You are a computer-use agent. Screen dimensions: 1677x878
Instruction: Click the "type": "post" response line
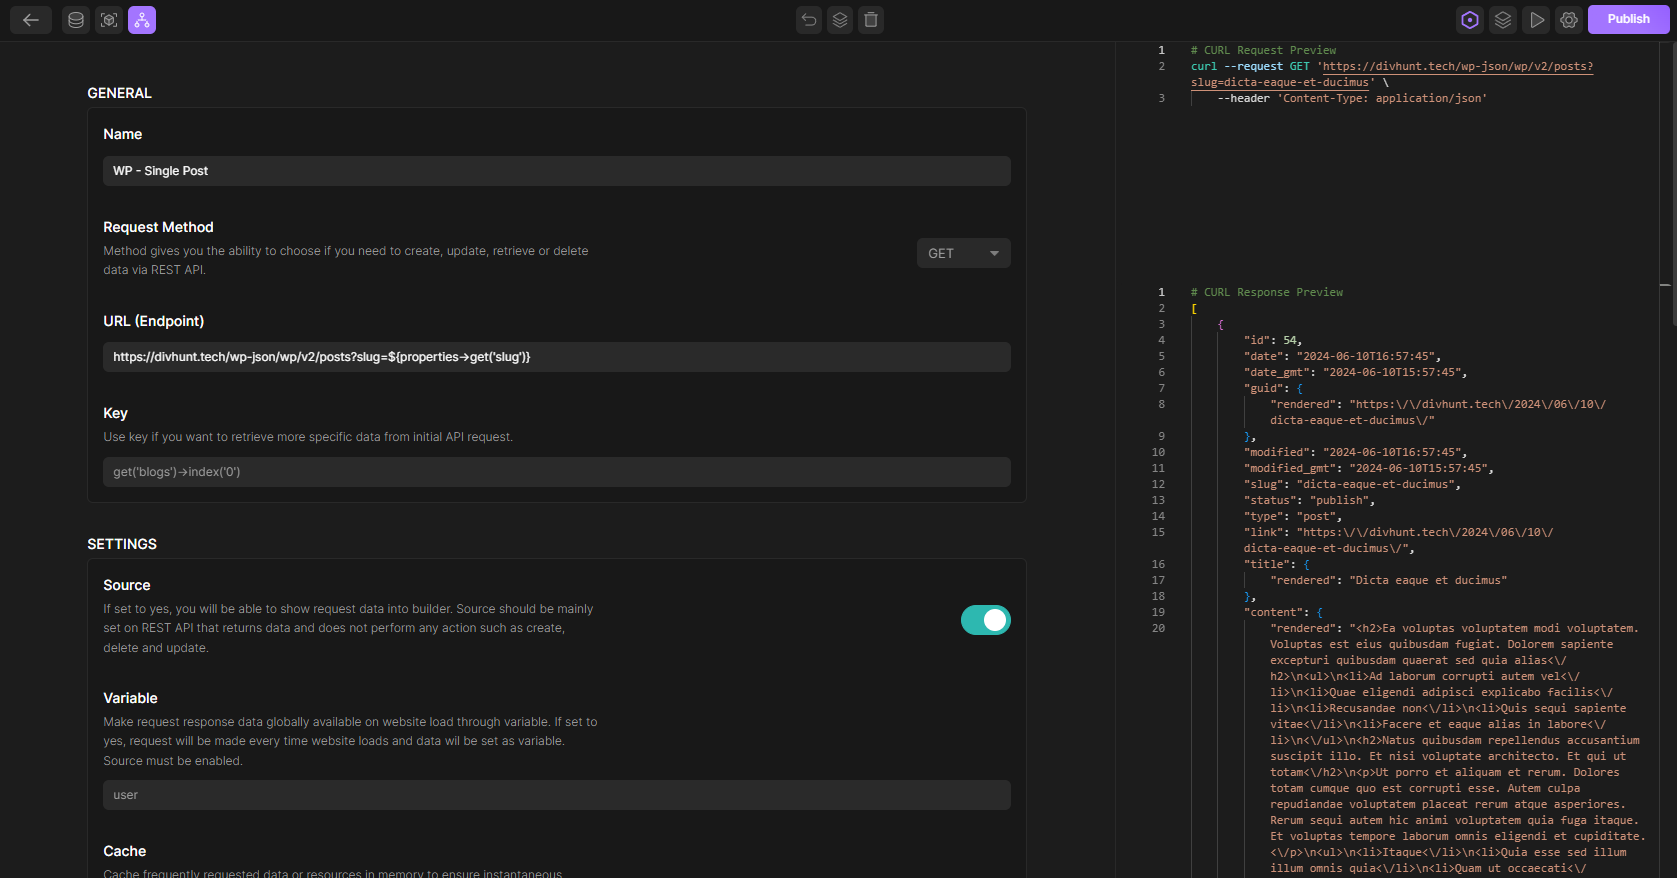[x=1293, y=516]
